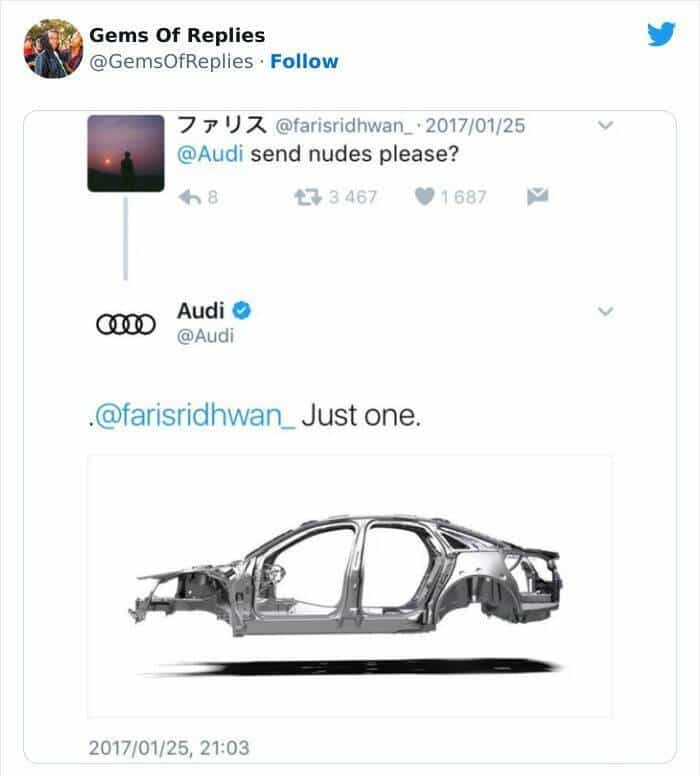This screenshot has height=776, width=700.
Task: Click the retweet icon showing 3 467
Action: 307,196
